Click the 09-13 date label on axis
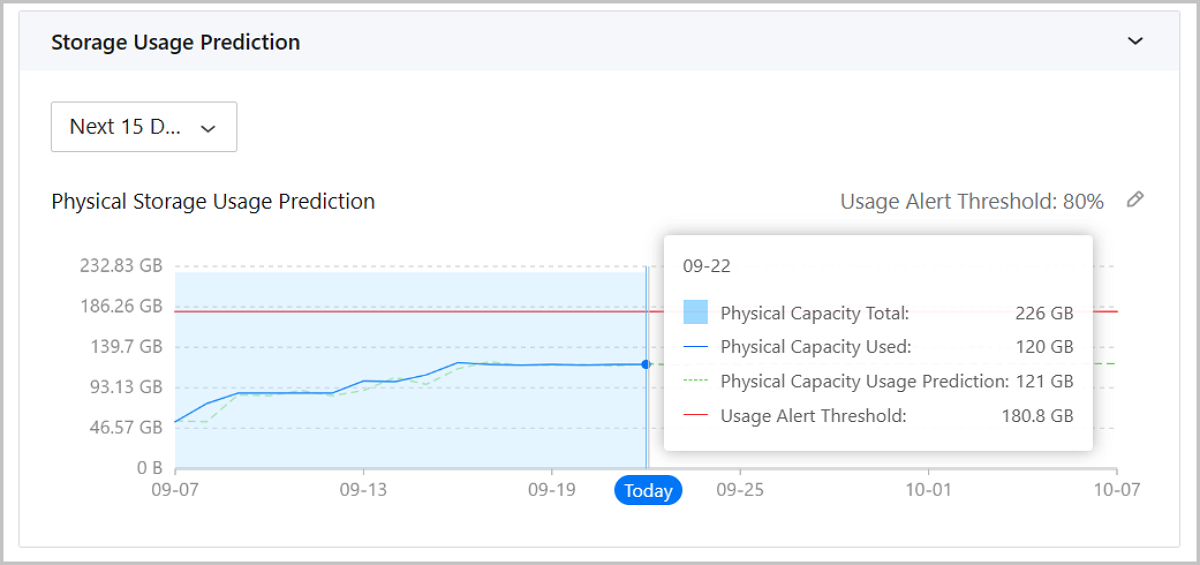Screen dimensions: 1200x565 363,490
